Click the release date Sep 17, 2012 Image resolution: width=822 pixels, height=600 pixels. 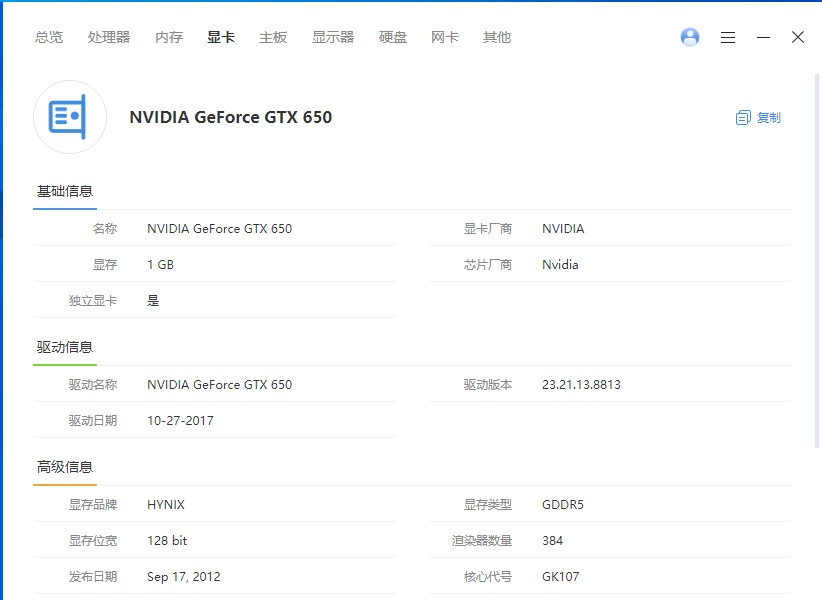click(x=183, y=577)
